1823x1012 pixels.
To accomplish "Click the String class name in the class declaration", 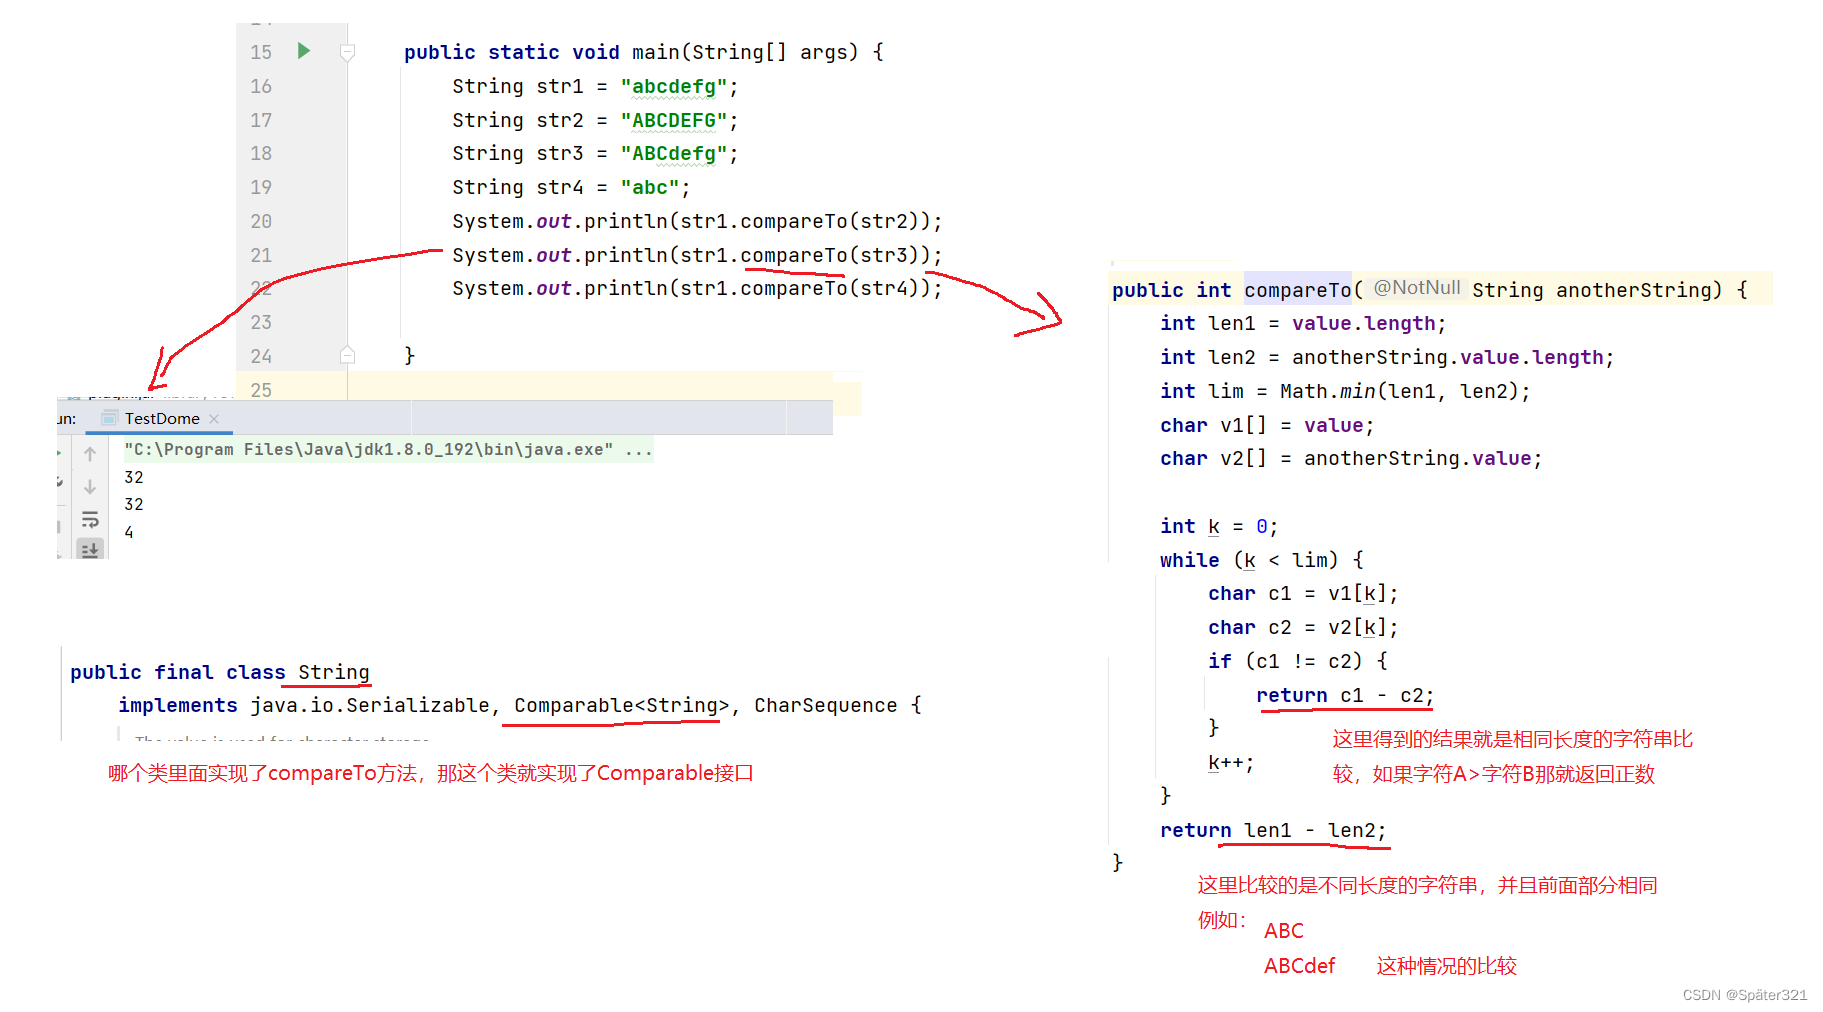I will (334, 673).
